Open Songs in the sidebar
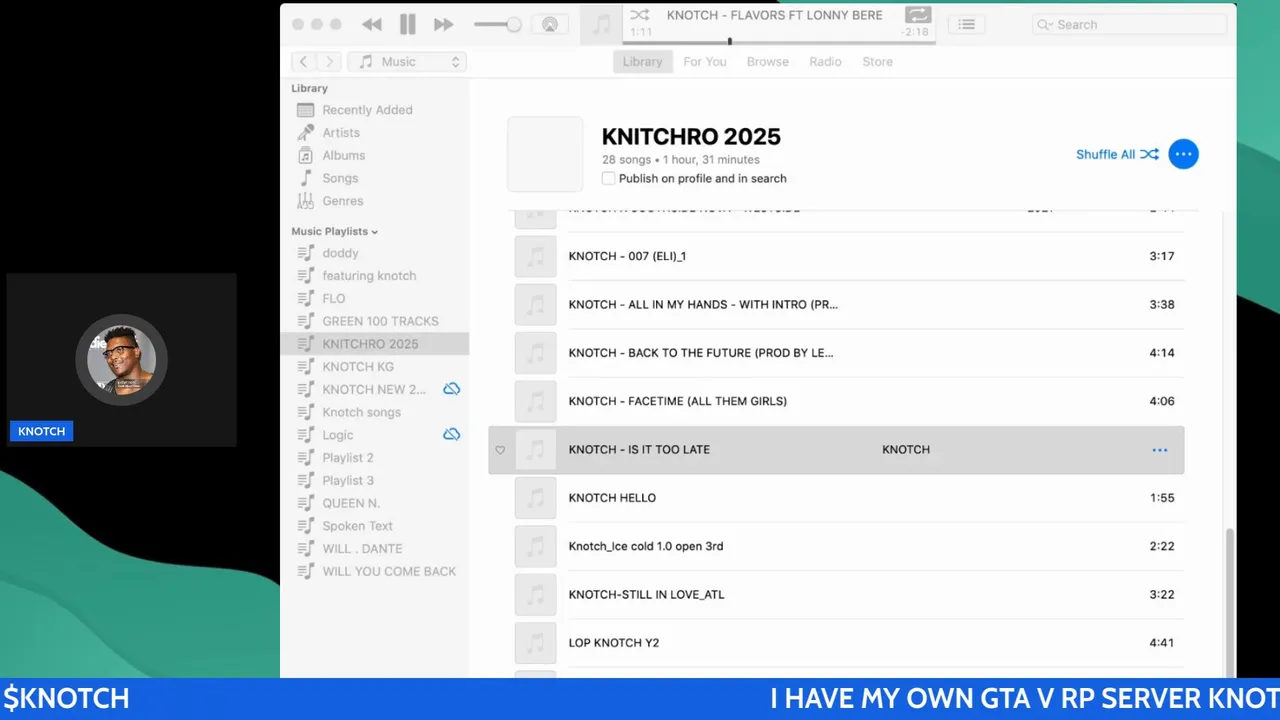 click(340, 178)
